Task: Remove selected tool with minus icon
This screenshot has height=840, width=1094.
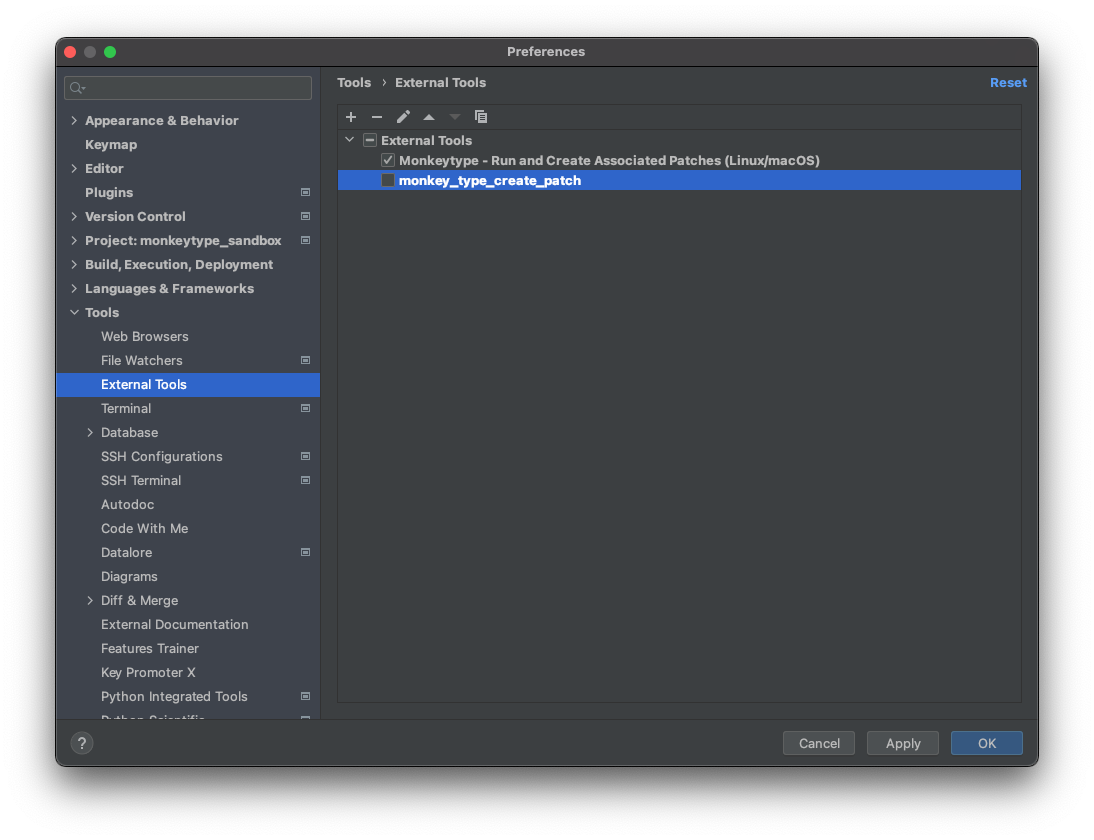Action: (x=377, y=117)
